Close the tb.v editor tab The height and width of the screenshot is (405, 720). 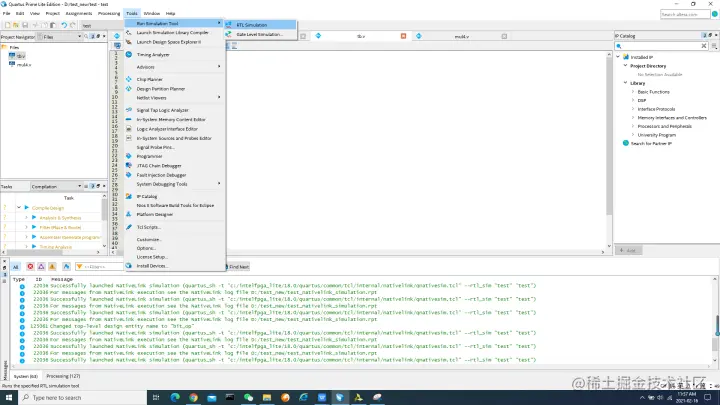[404, 36]
